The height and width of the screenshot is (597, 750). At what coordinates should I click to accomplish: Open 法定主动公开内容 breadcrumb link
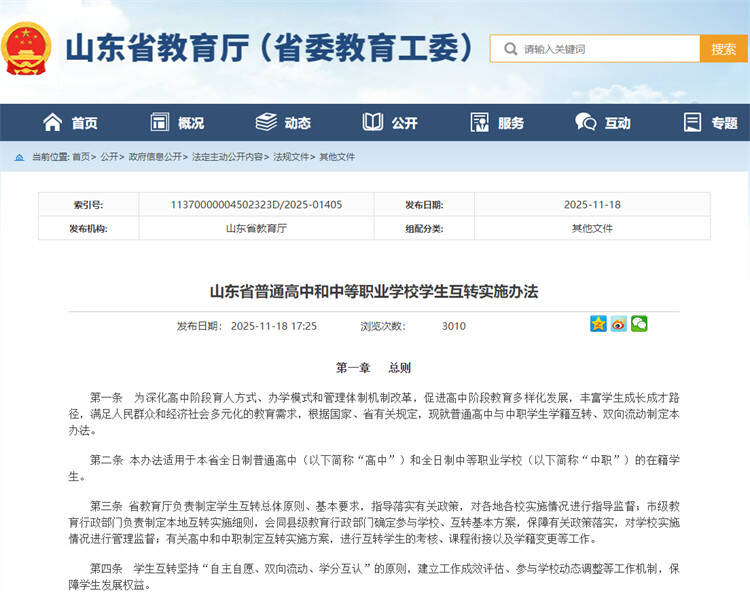[227, 157]
